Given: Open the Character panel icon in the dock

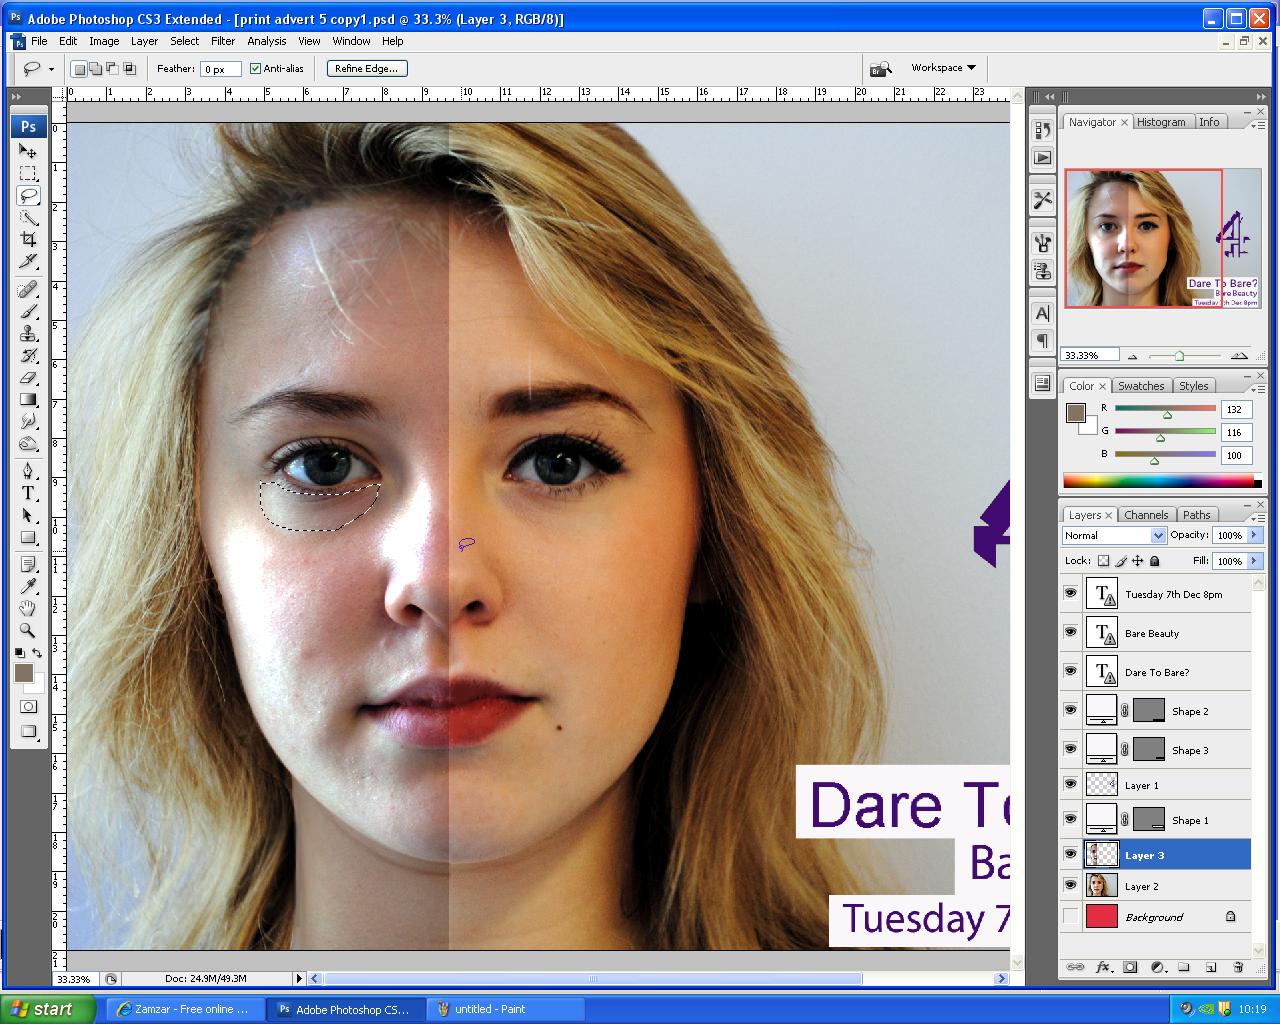Looking at the screenshot, I should pyautogui.click(x=1042, y=313).
